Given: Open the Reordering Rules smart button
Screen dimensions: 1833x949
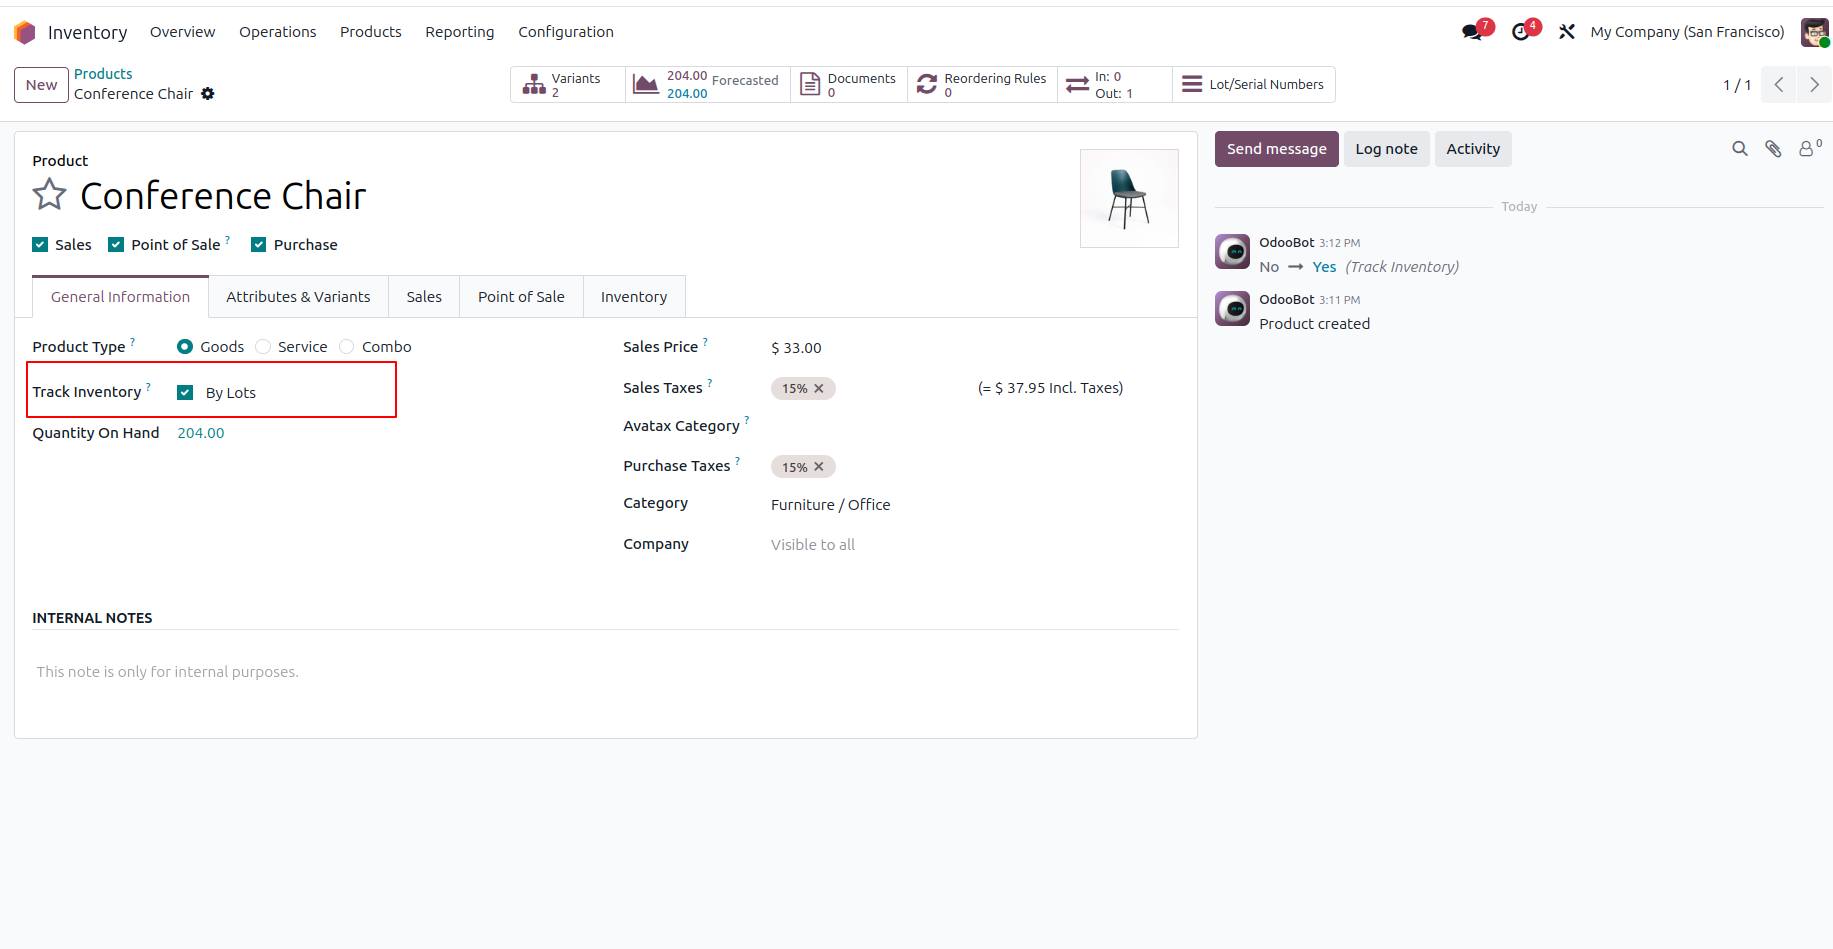Looking at the screenshot, I should 982,85.
